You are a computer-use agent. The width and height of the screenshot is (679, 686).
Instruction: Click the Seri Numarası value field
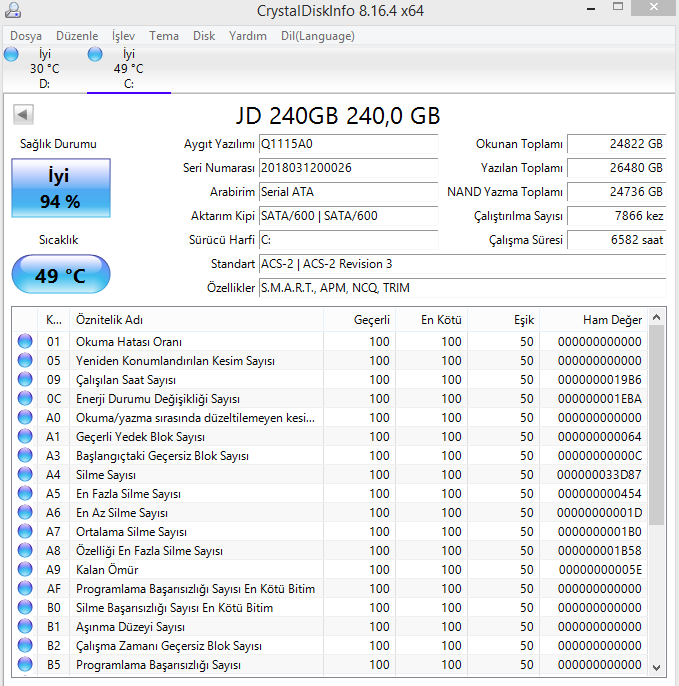pos(347,168)
